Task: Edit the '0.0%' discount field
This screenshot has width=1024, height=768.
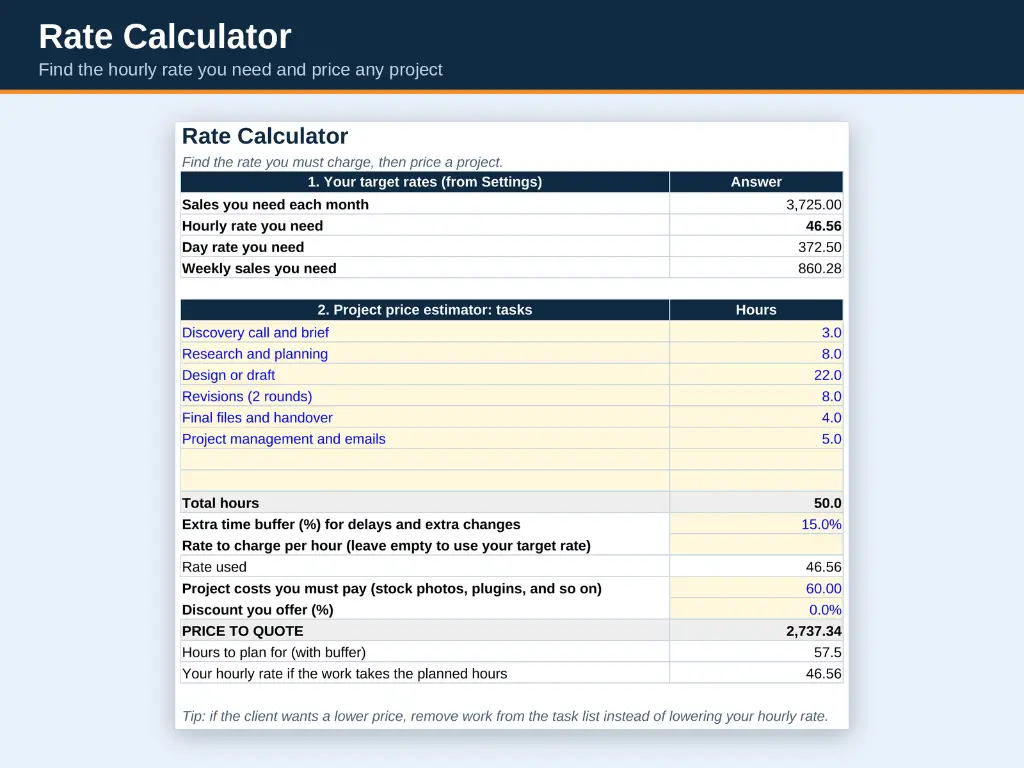Action: pos(756,610)
